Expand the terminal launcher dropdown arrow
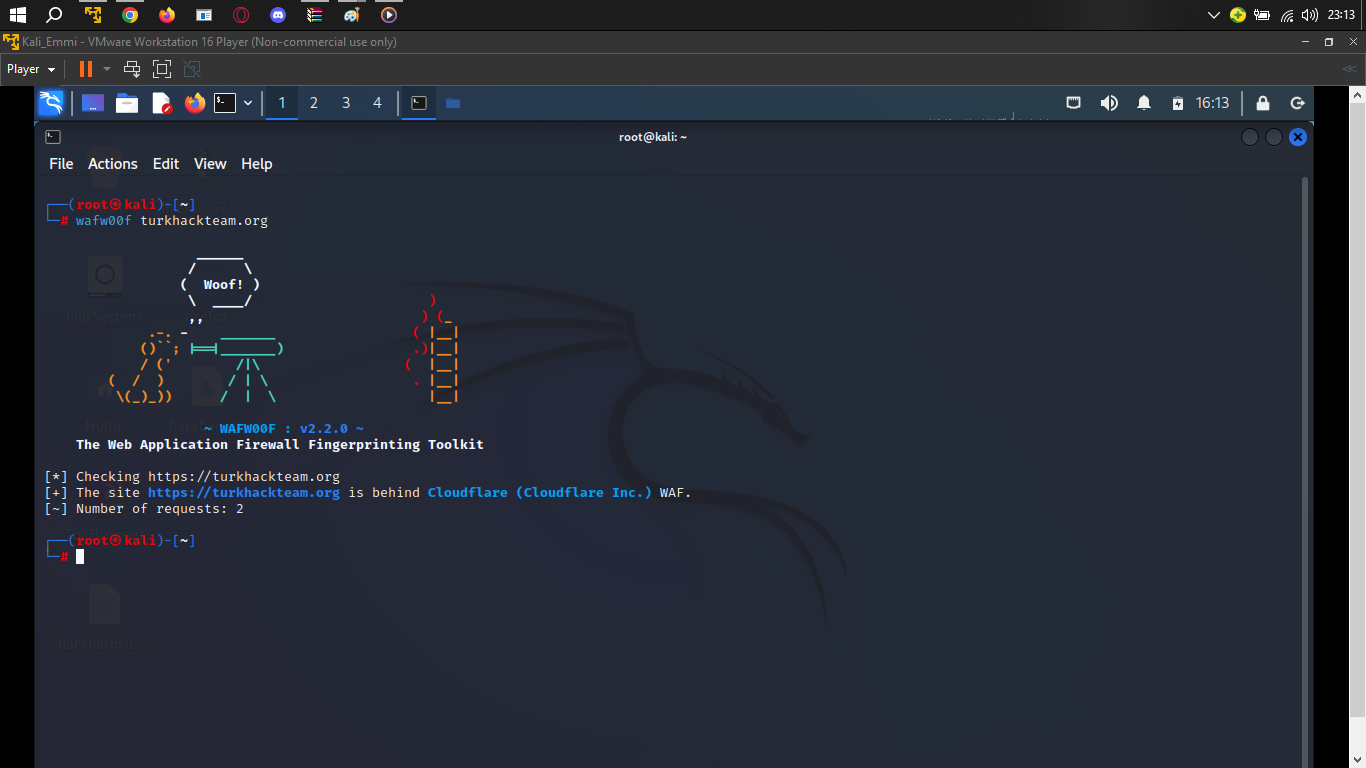This screenshot has height=768, width=1366. (248, 103)
